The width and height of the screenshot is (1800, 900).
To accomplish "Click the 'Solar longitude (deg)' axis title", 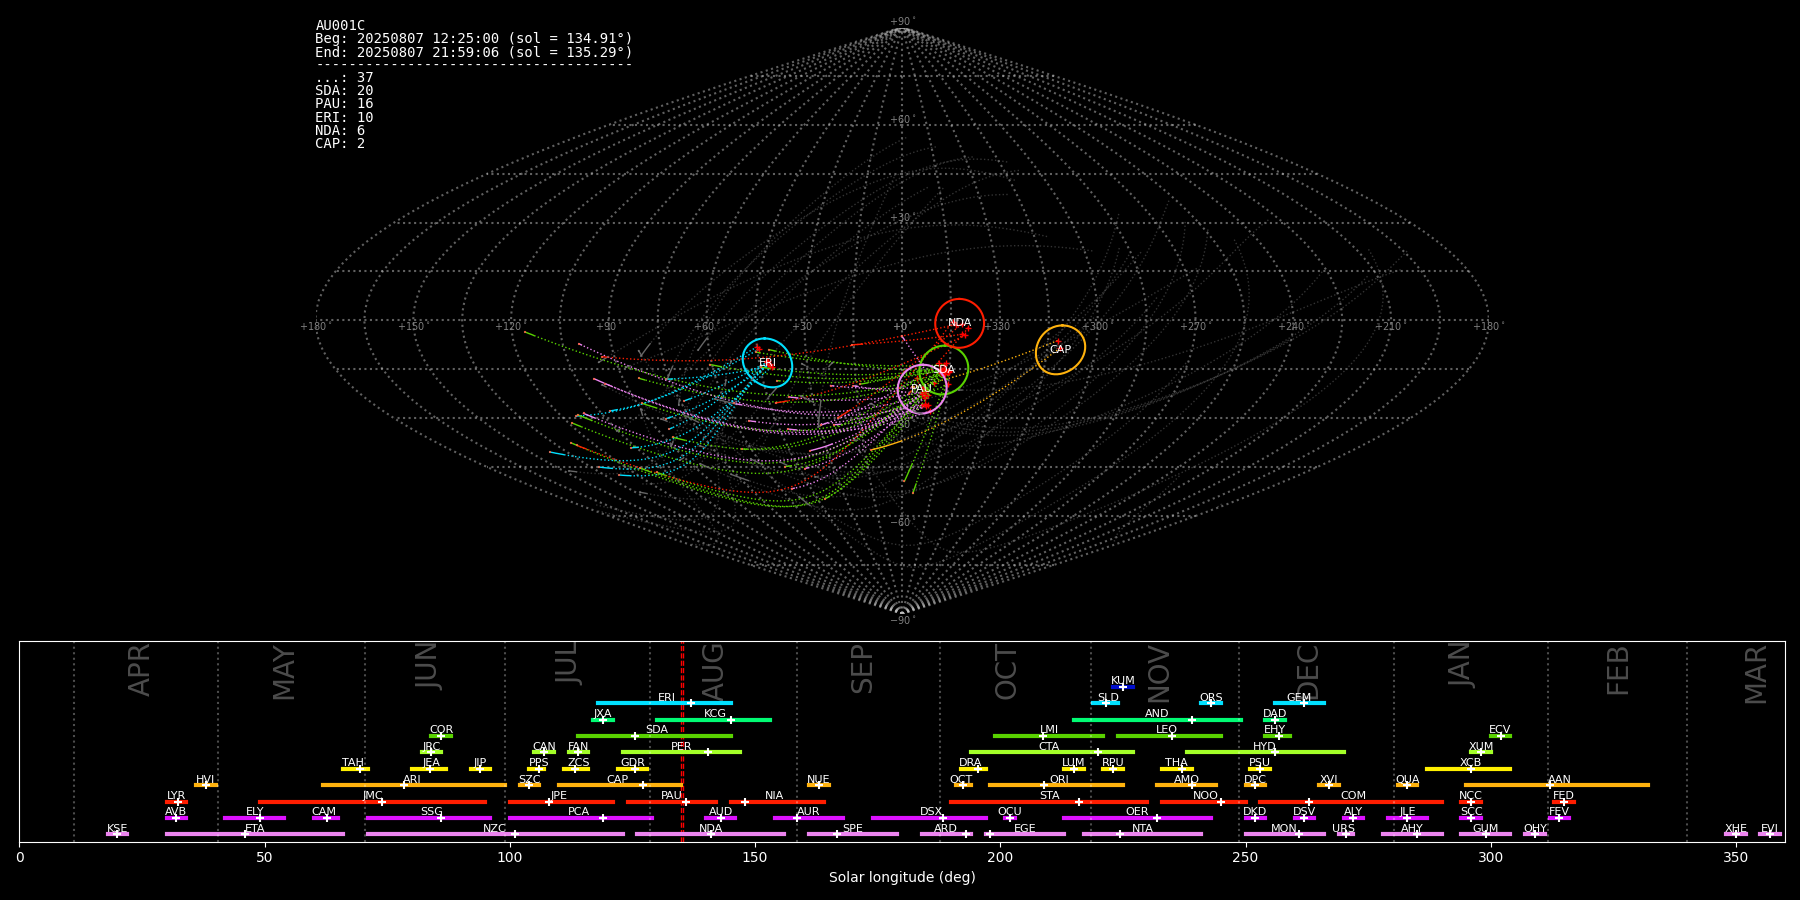I will pyautogui.click(x=902, y=878).
